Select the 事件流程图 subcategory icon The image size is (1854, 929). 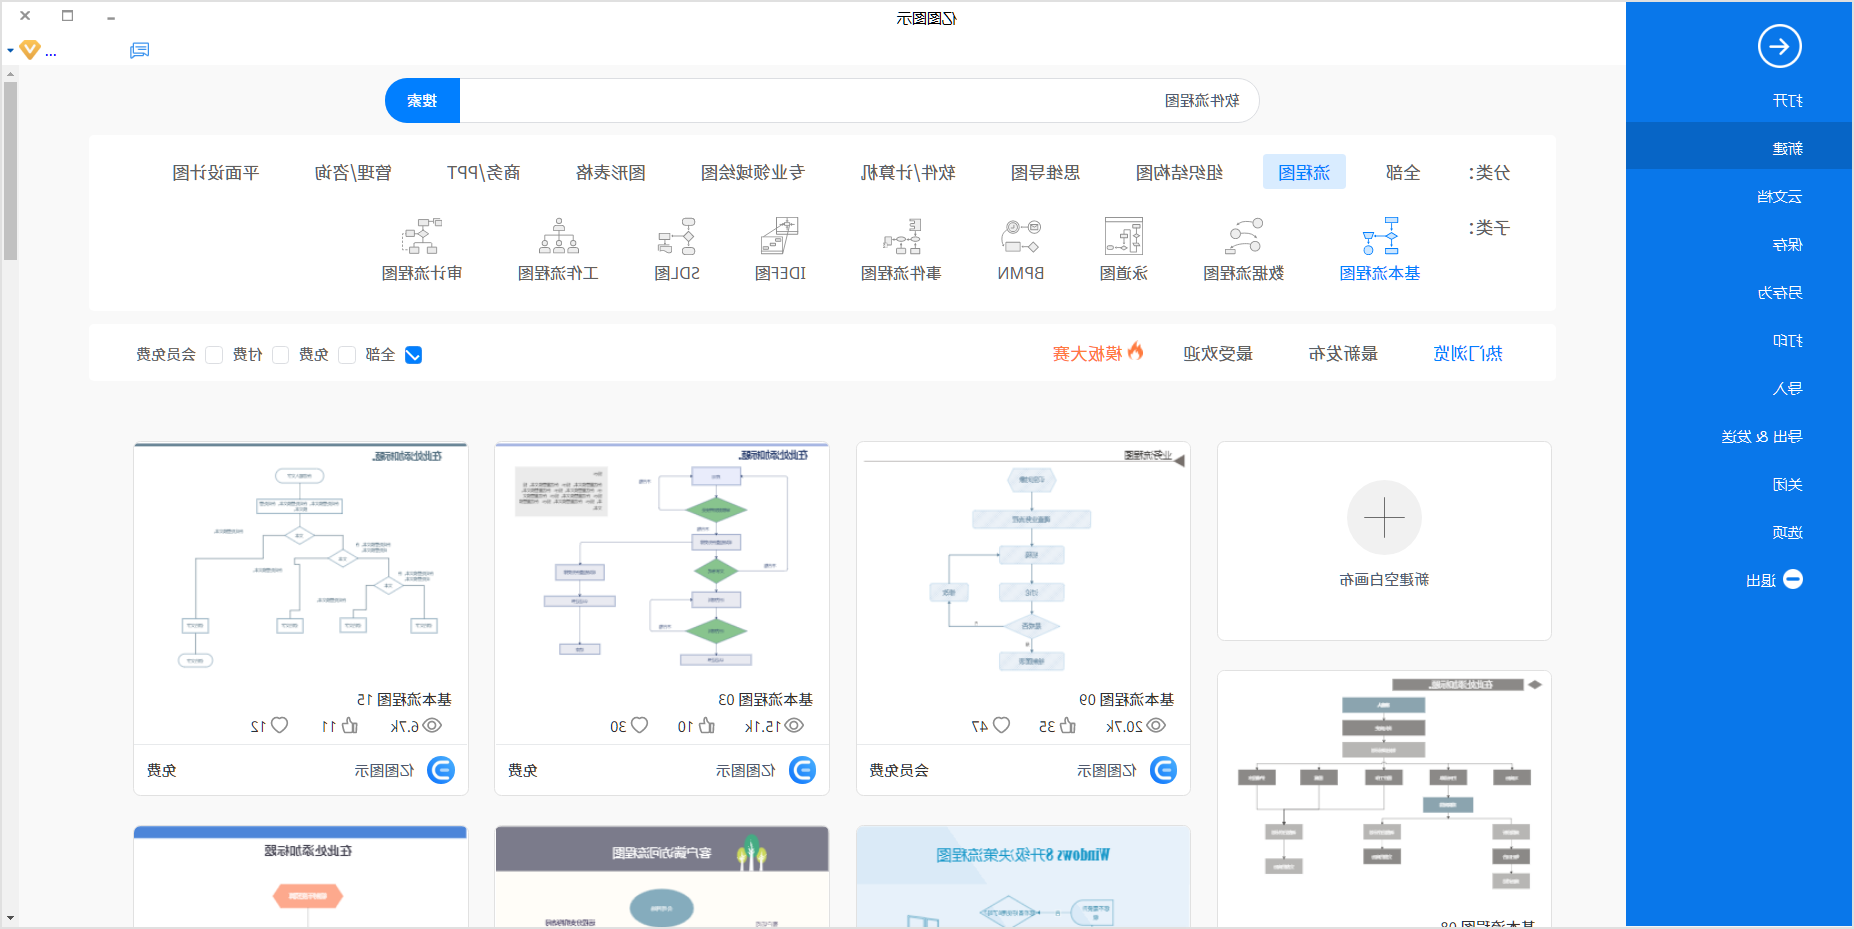click(901, 237)
